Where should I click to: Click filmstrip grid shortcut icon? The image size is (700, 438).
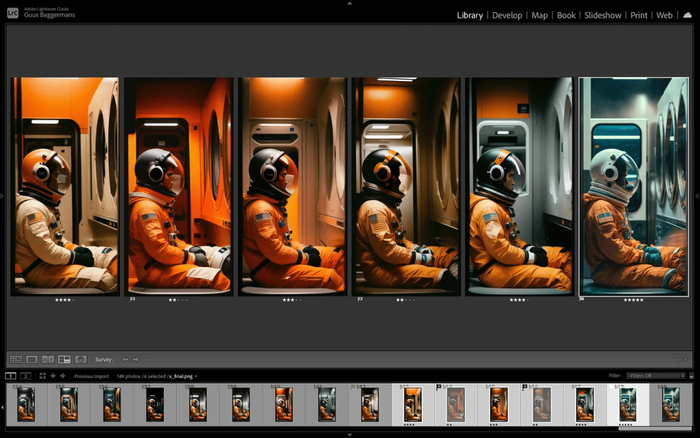[42, 376]
